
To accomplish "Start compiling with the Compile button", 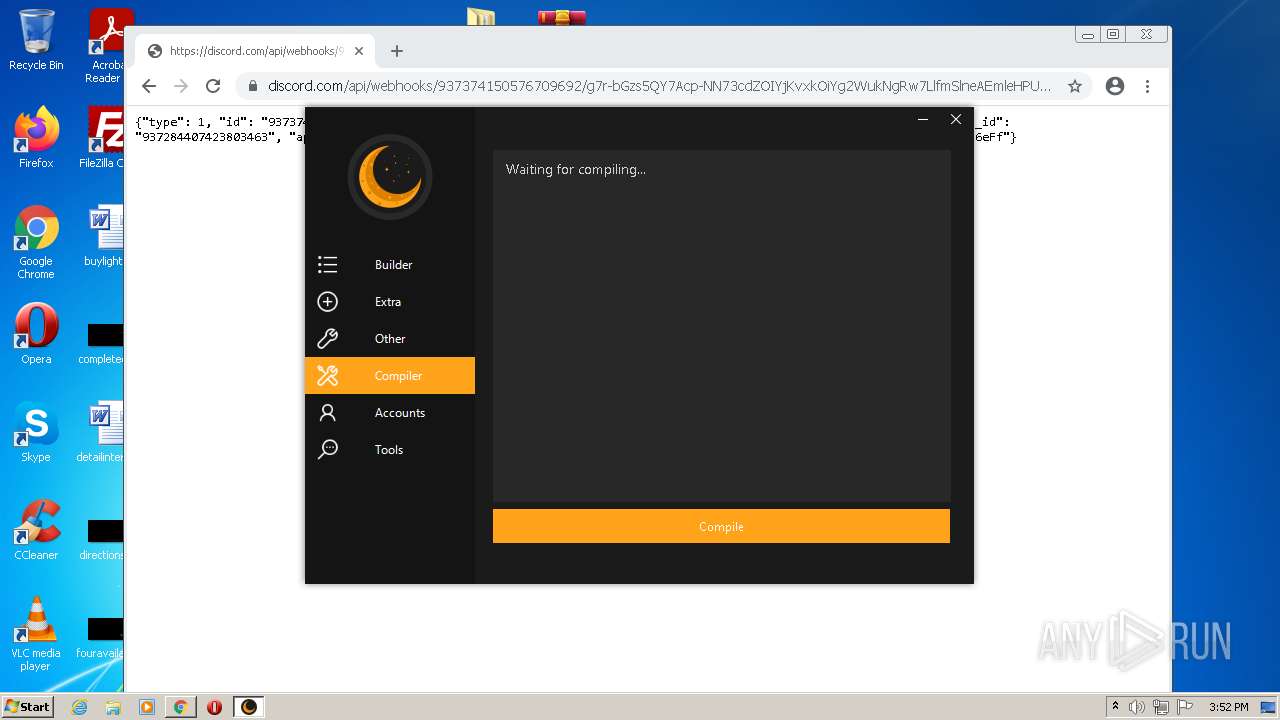I will click(x=721, y=526).
